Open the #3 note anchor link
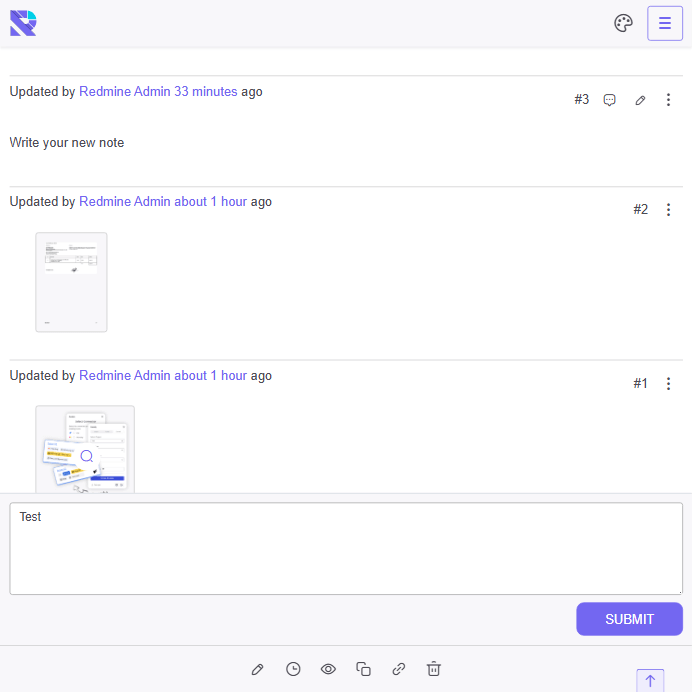 point(581,100)
